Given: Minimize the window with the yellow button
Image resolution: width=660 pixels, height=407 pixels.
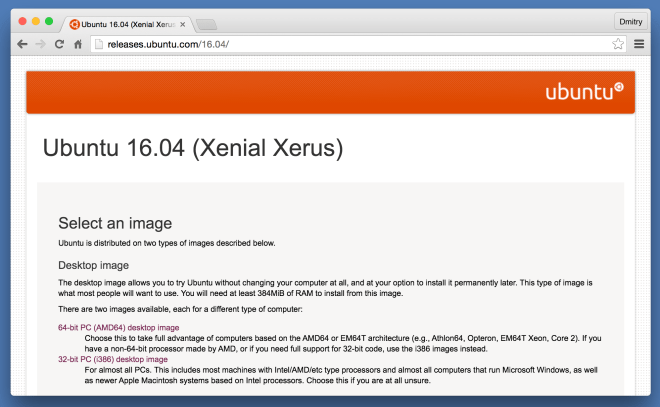Looking at the screenshot, I should [35, 21].
